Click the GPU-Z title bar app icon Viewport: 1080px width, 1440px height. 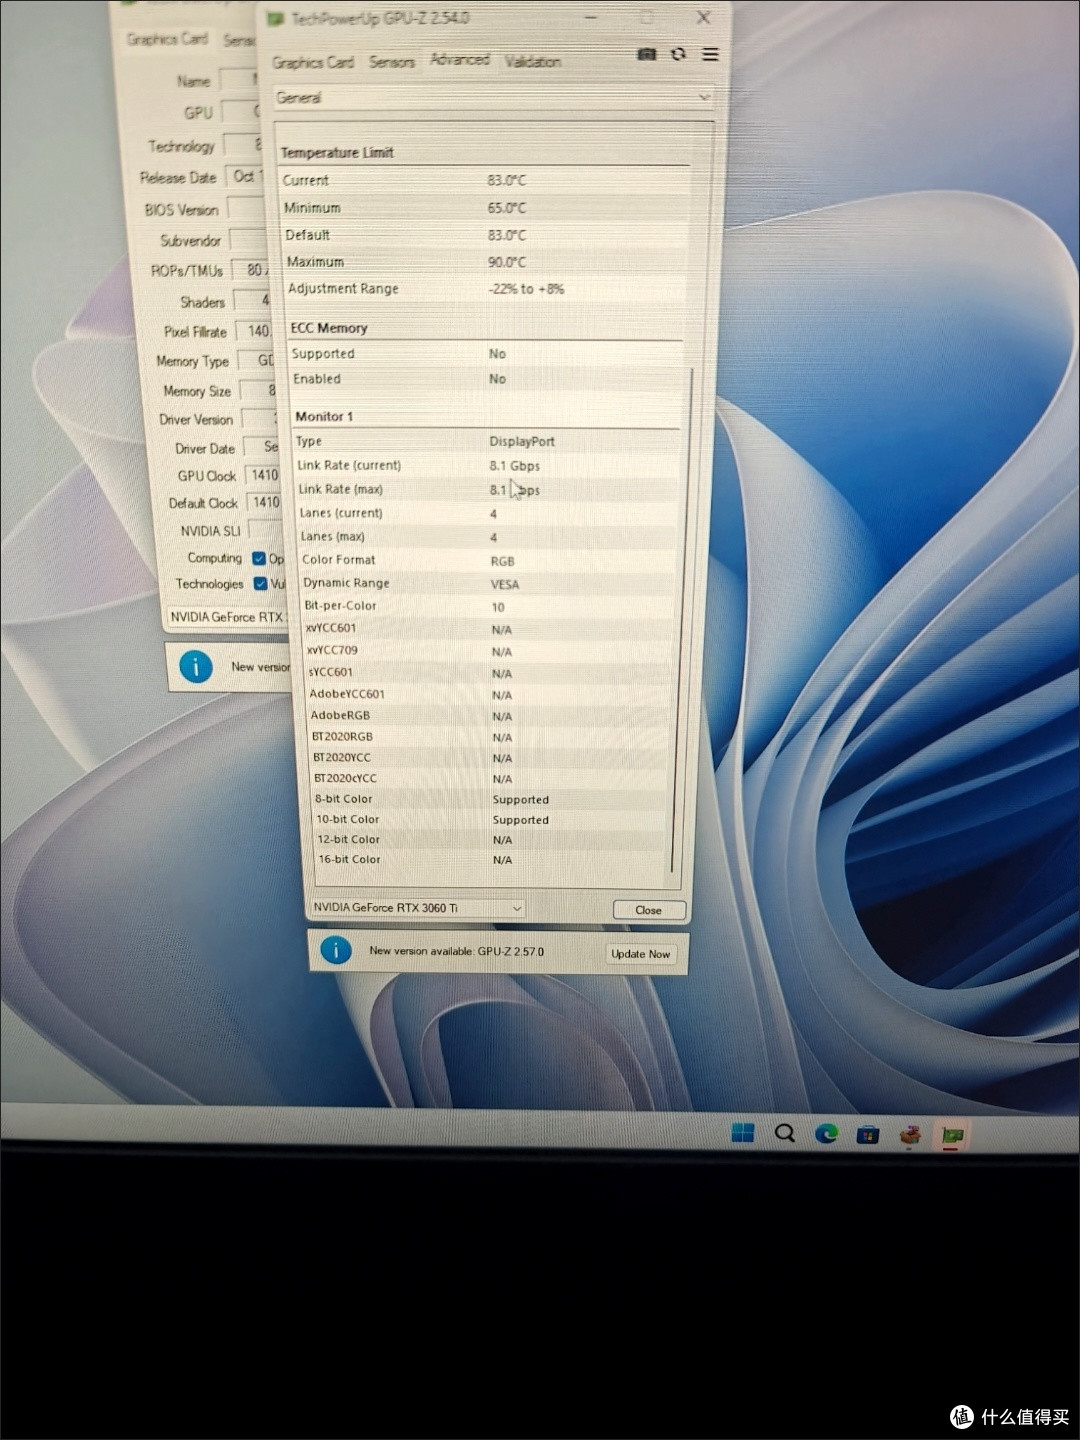(276, 19)
